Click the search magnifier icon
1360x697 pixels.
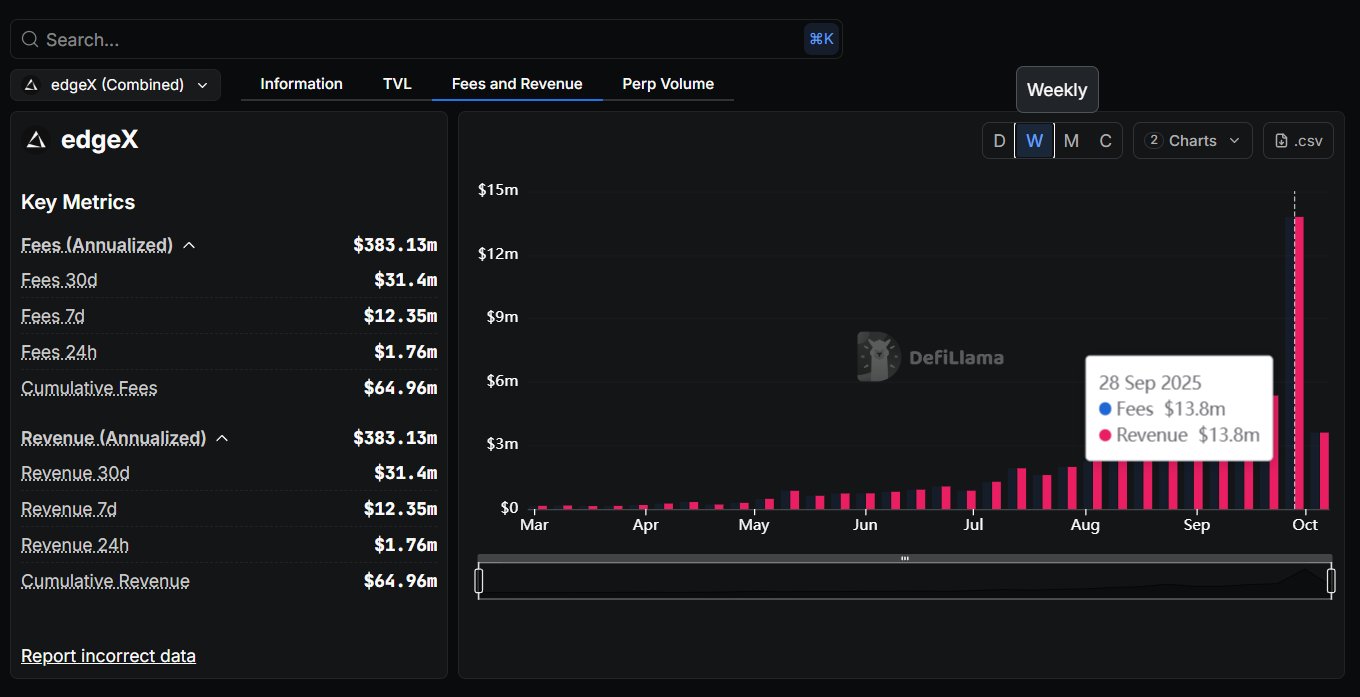28,38
